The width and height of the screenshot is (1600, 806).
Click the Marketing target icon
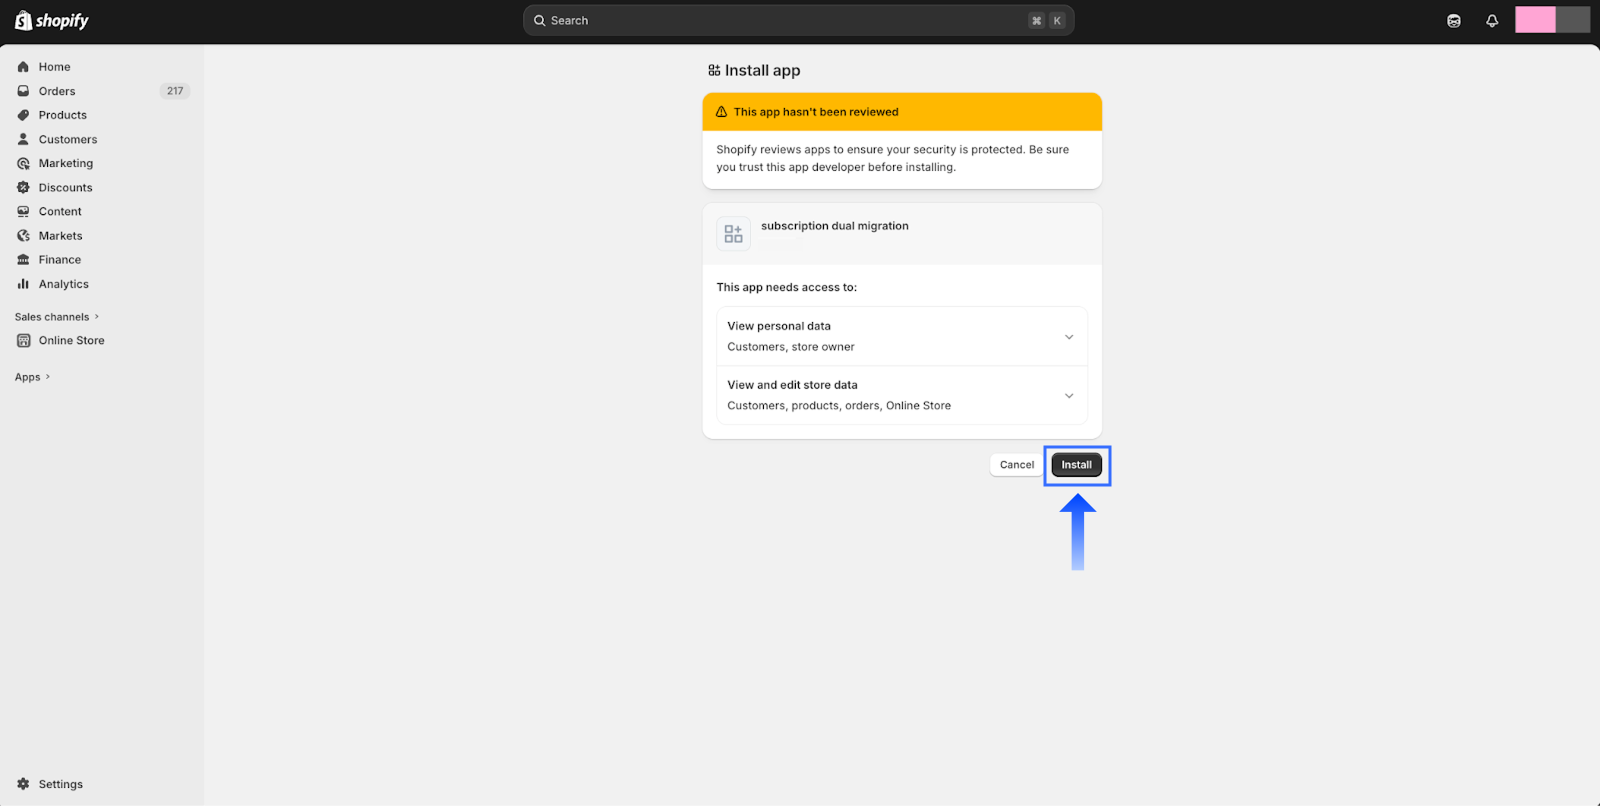(x=23, y=163)
